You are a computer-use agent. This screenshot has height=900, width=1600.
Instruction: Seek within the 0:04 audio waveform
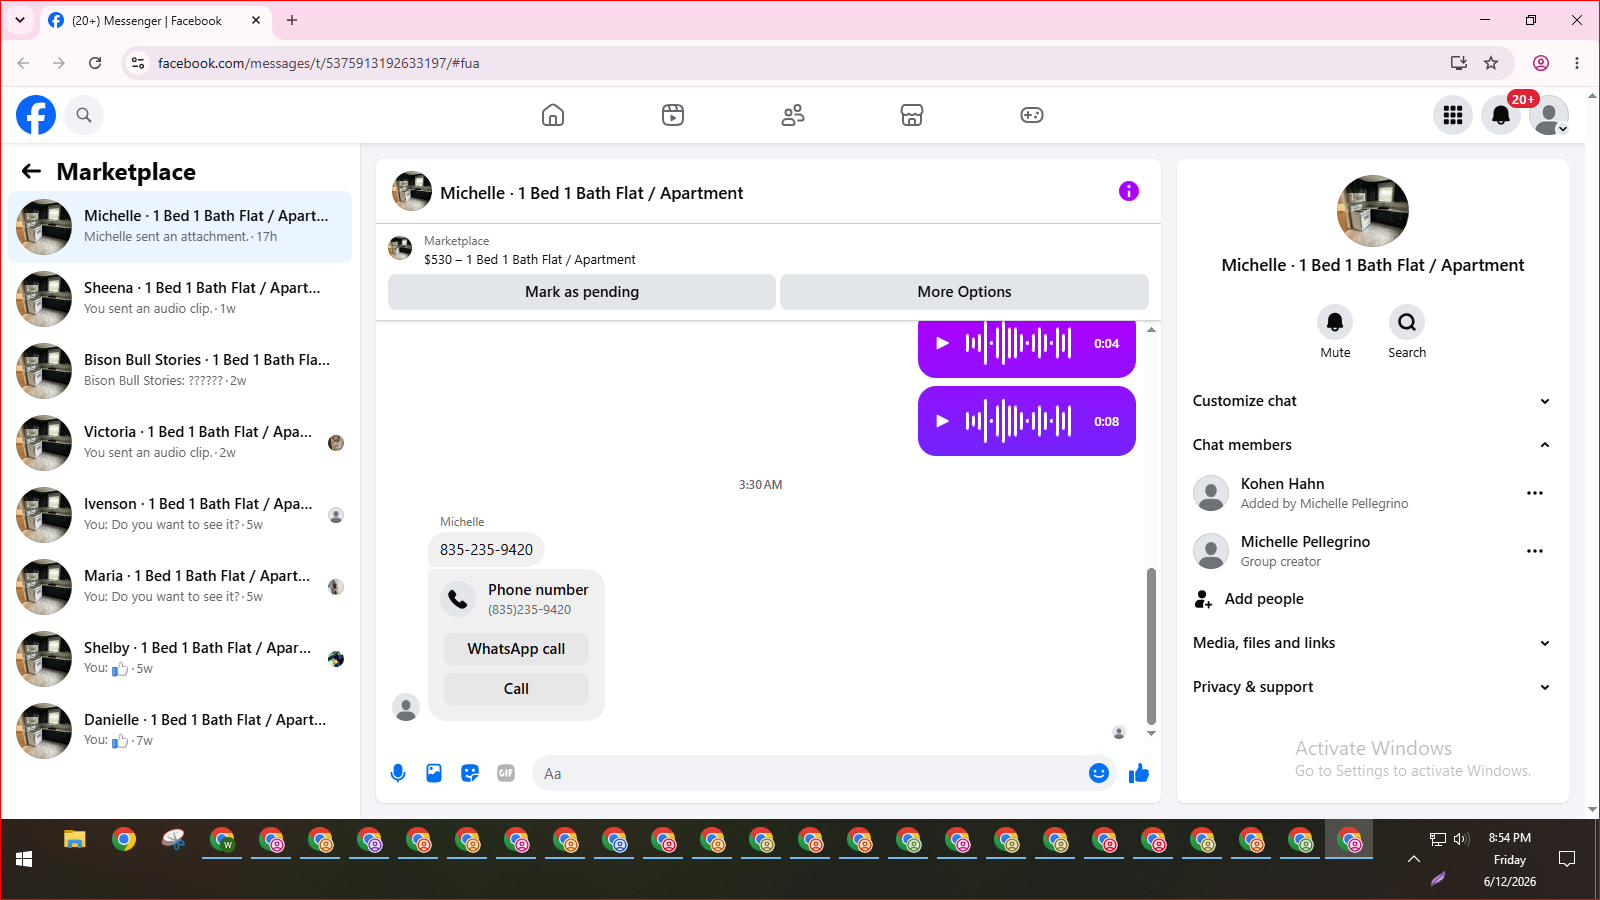1018,343
